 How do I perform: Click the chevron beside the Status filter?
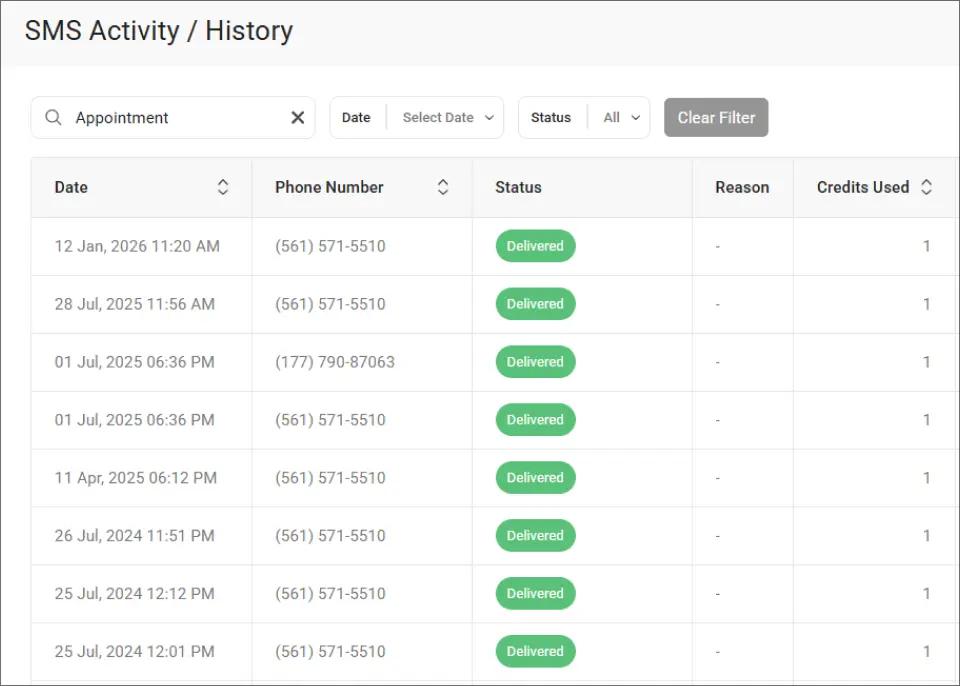pyautogui.click(x=634, y=117)
